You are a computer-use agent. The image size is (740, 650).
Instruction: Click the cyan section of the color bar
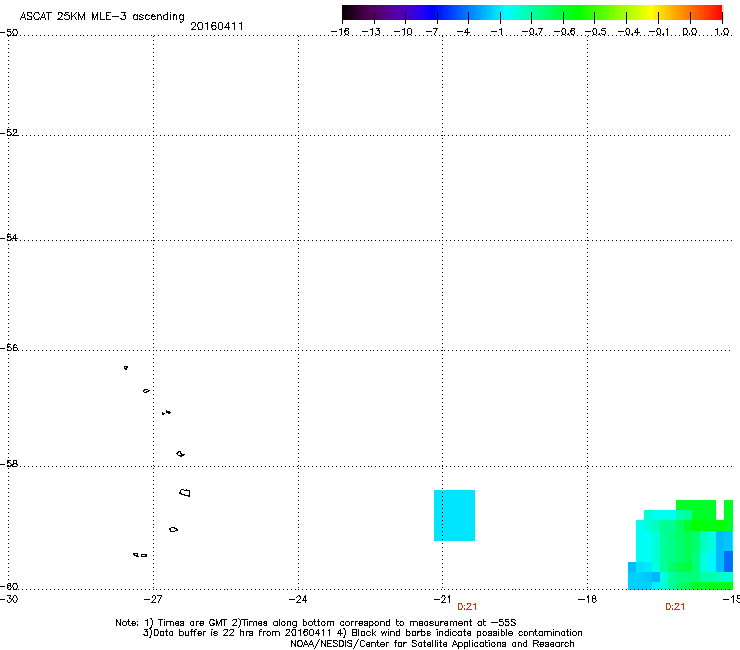(x=507, y=12)
